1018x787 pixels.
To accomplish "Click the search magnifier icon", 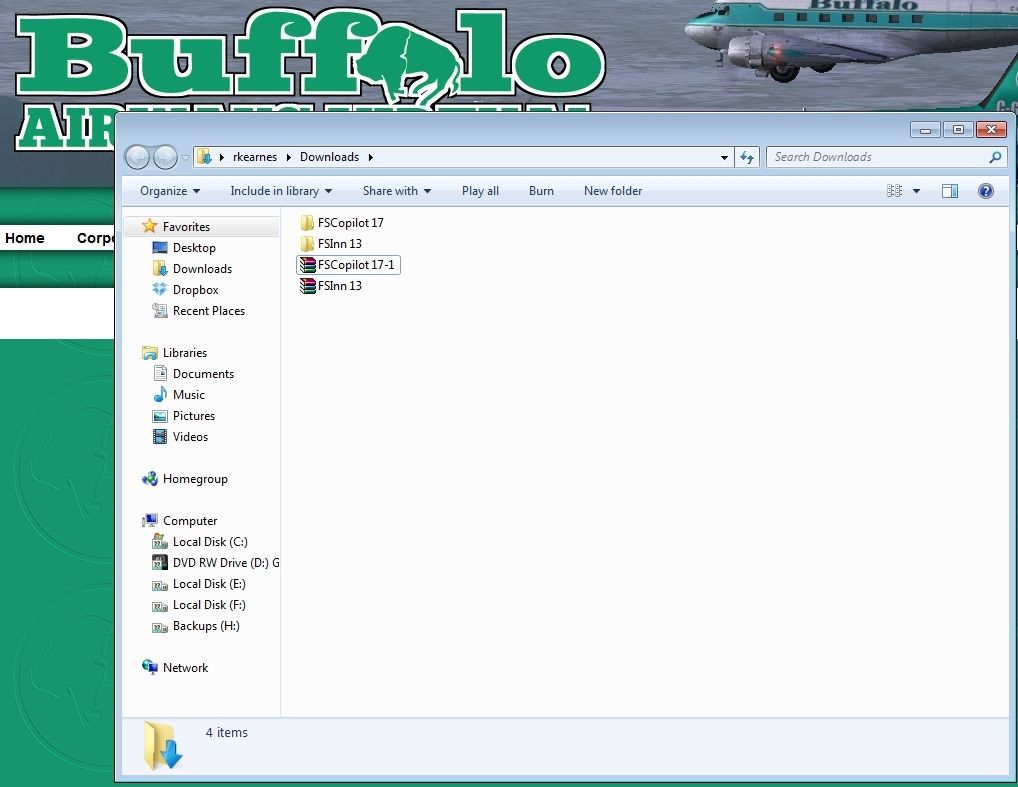I will pos(995,157).
